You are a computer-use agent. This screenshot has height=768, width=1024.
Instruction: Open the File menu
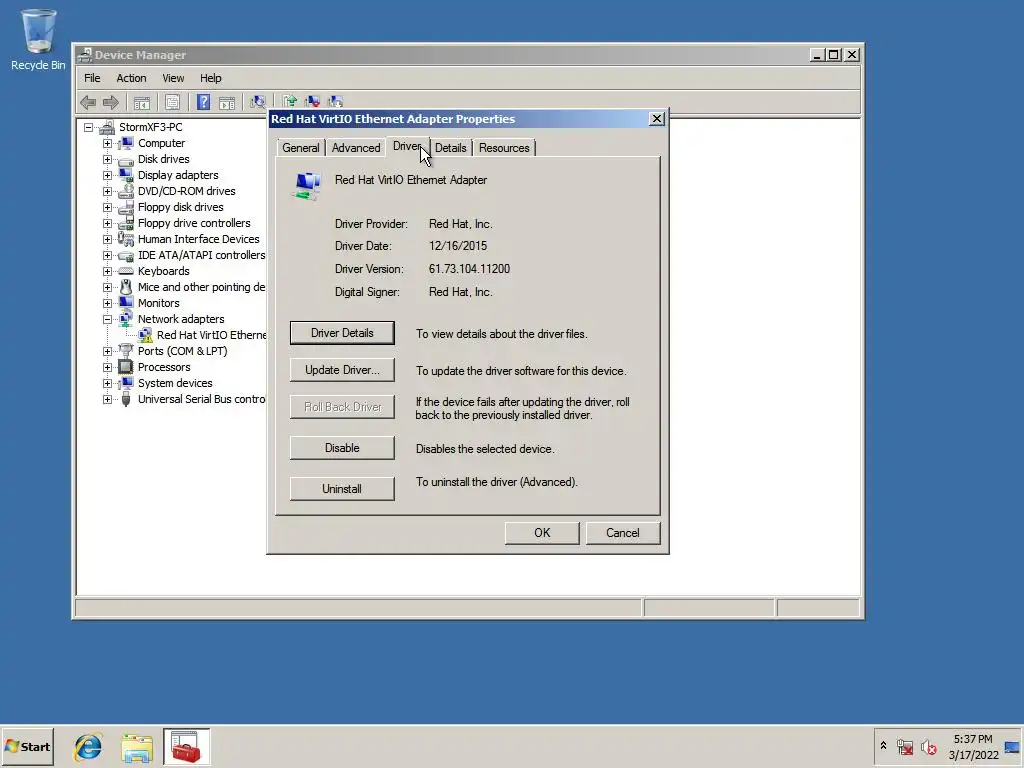pos(92,78)
